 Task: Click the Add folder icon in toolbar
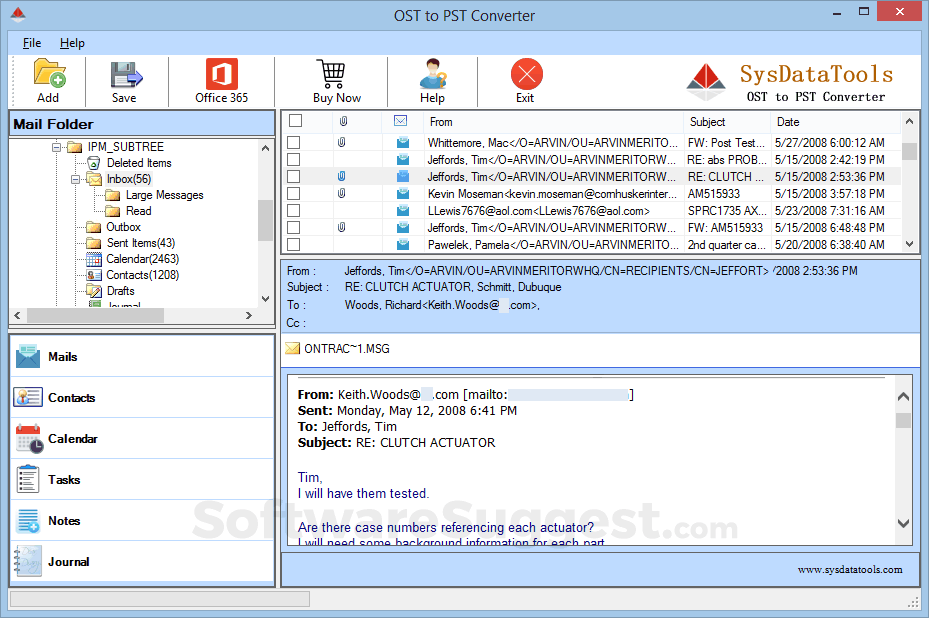coord(48,75)
